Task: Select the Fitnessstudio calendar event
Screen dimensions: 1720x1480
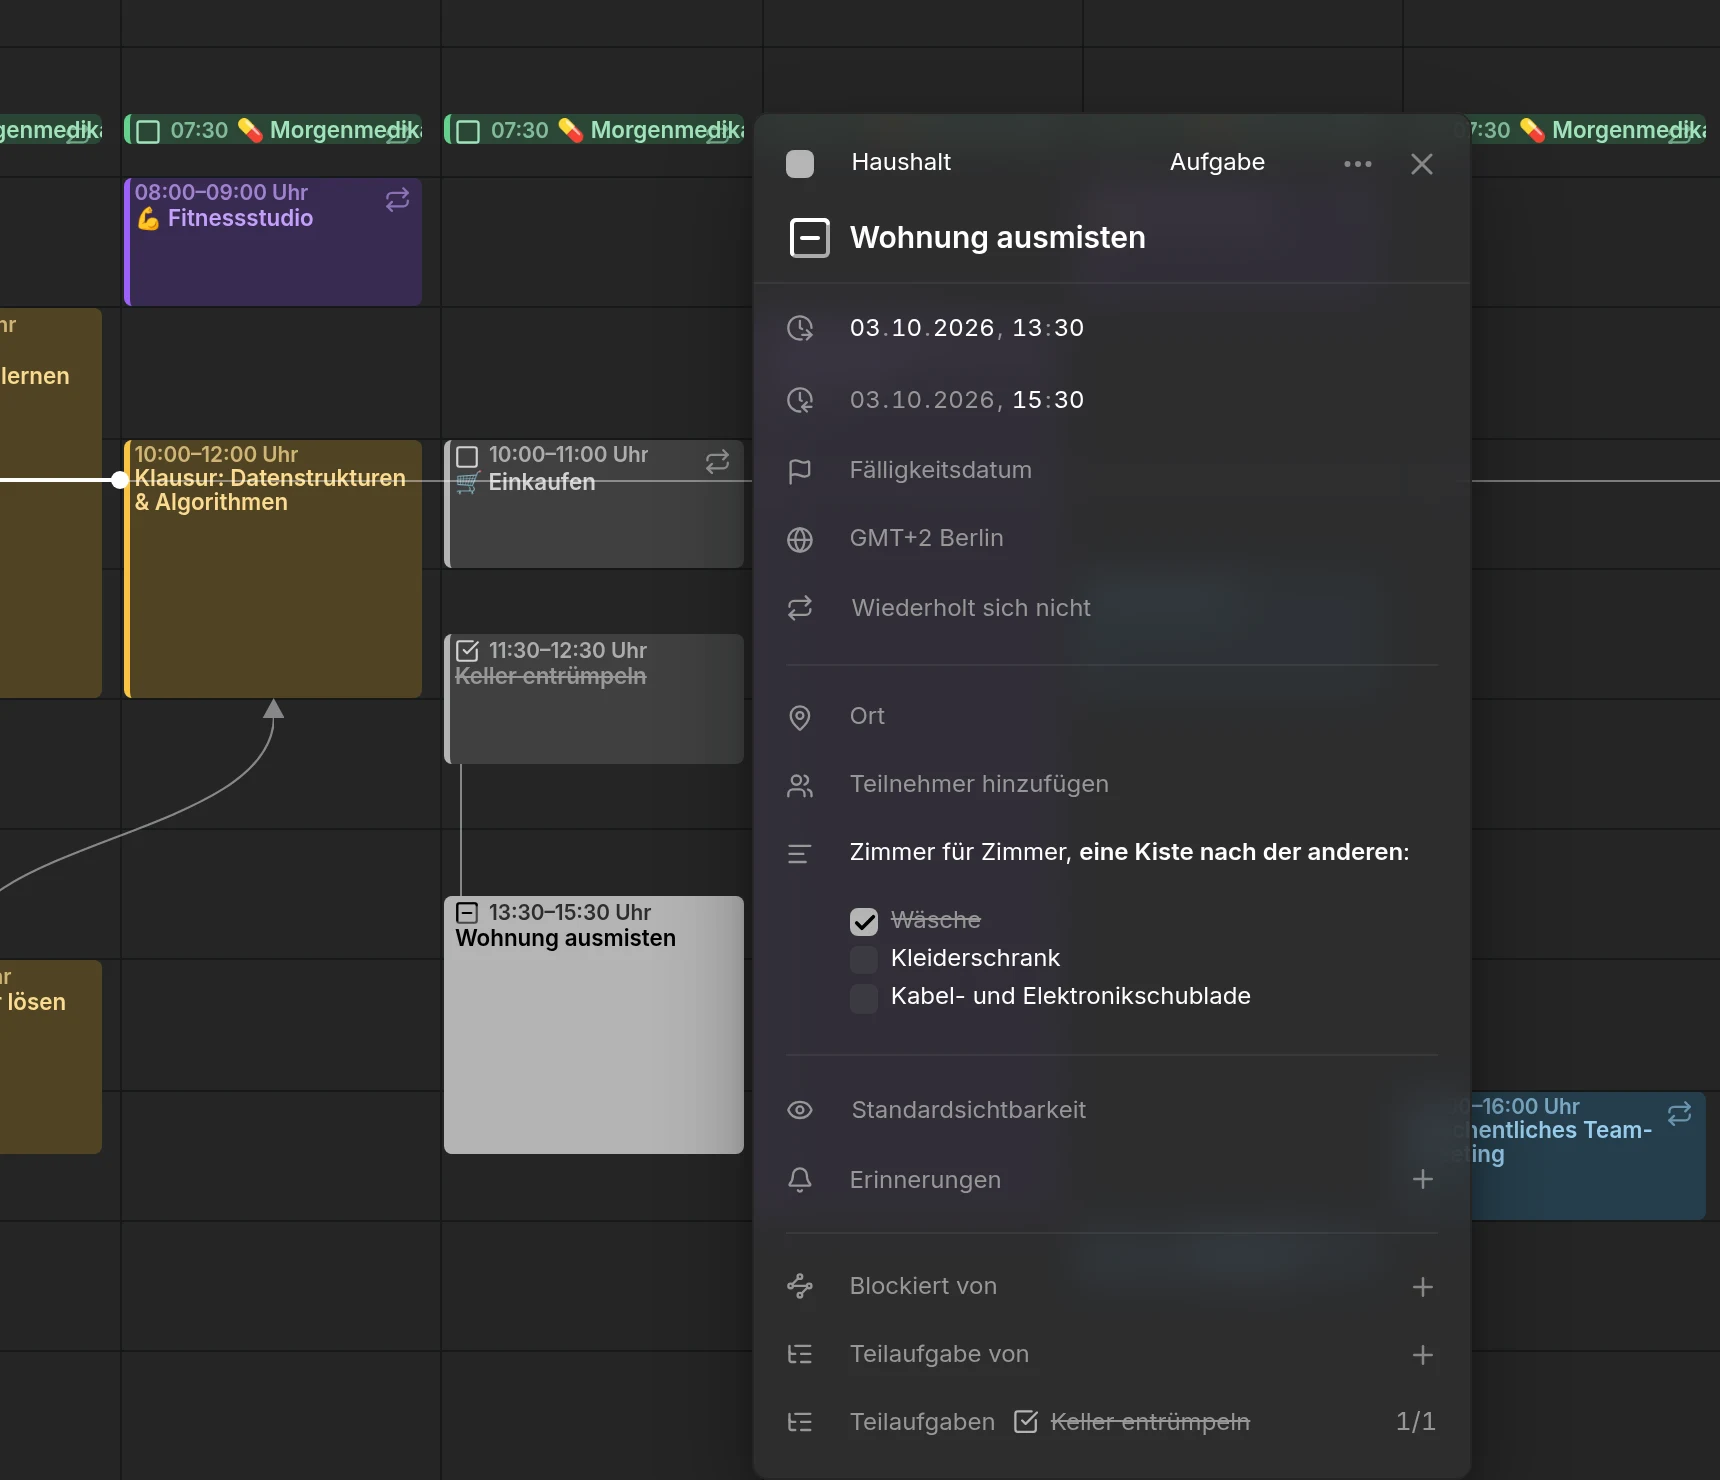Action: (x=273, y=242)
